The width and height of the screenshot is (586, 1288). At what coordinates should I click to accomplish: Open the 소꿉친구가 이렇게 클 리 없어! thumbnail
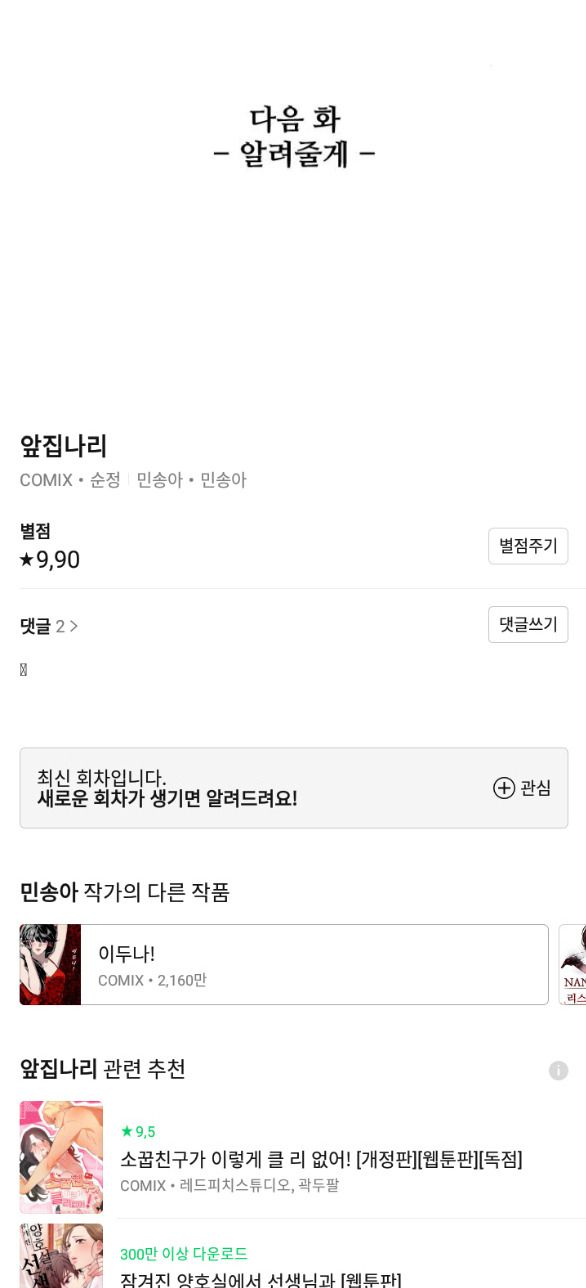(x=61, y=1157)
